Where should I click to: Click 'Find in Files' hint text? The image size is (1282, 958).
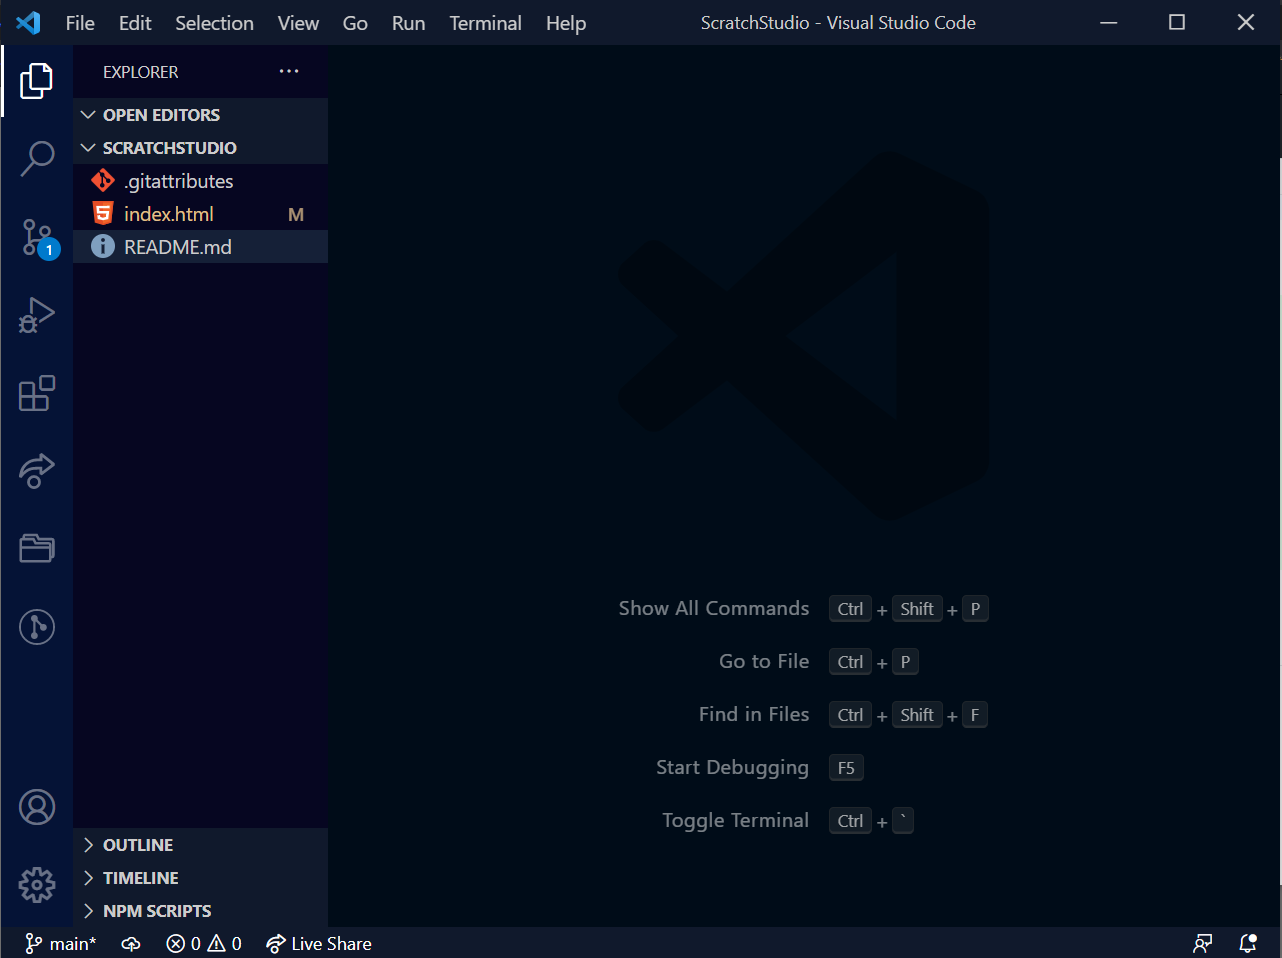[754, 714]
